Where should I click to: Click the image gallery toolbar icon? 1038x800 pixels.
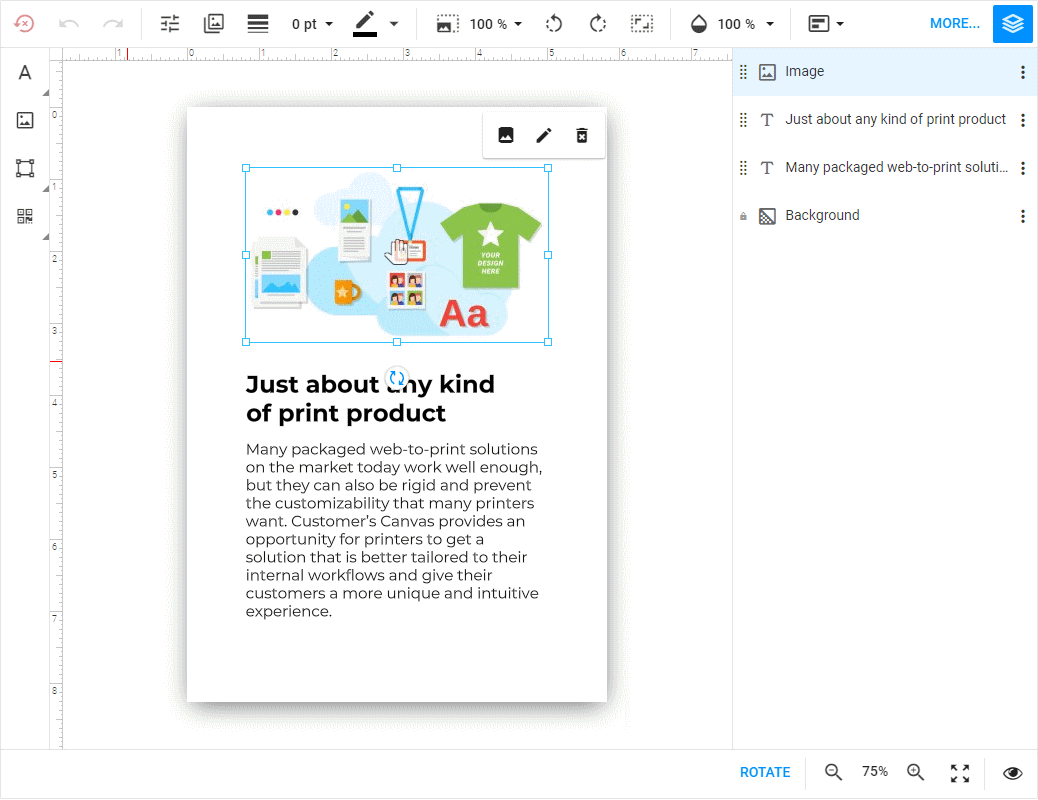pos(214,24)
